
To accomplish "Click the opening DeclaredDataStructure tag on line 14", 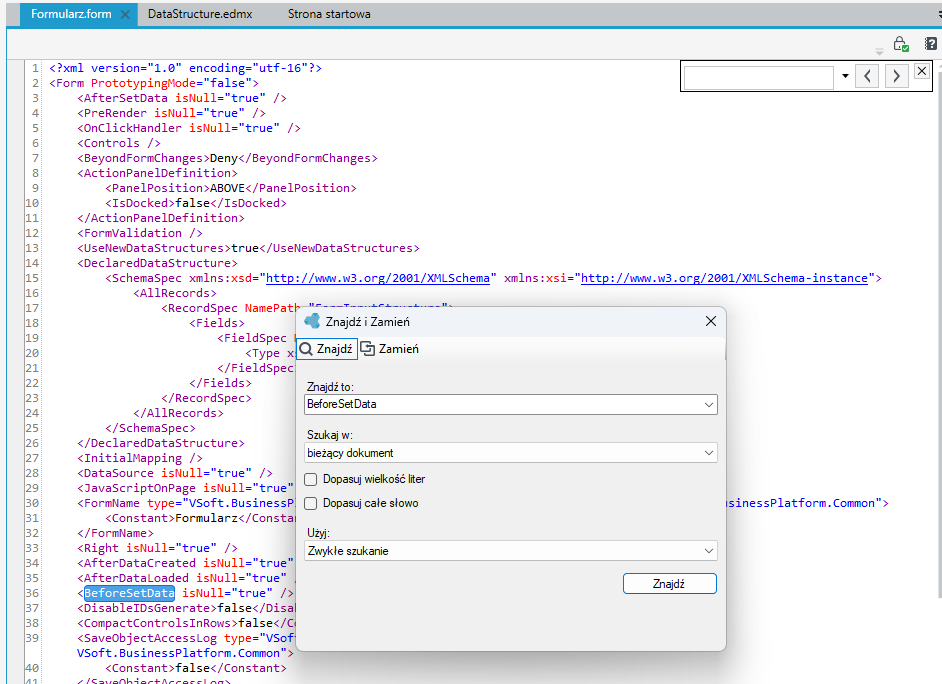I will (157, 263).
